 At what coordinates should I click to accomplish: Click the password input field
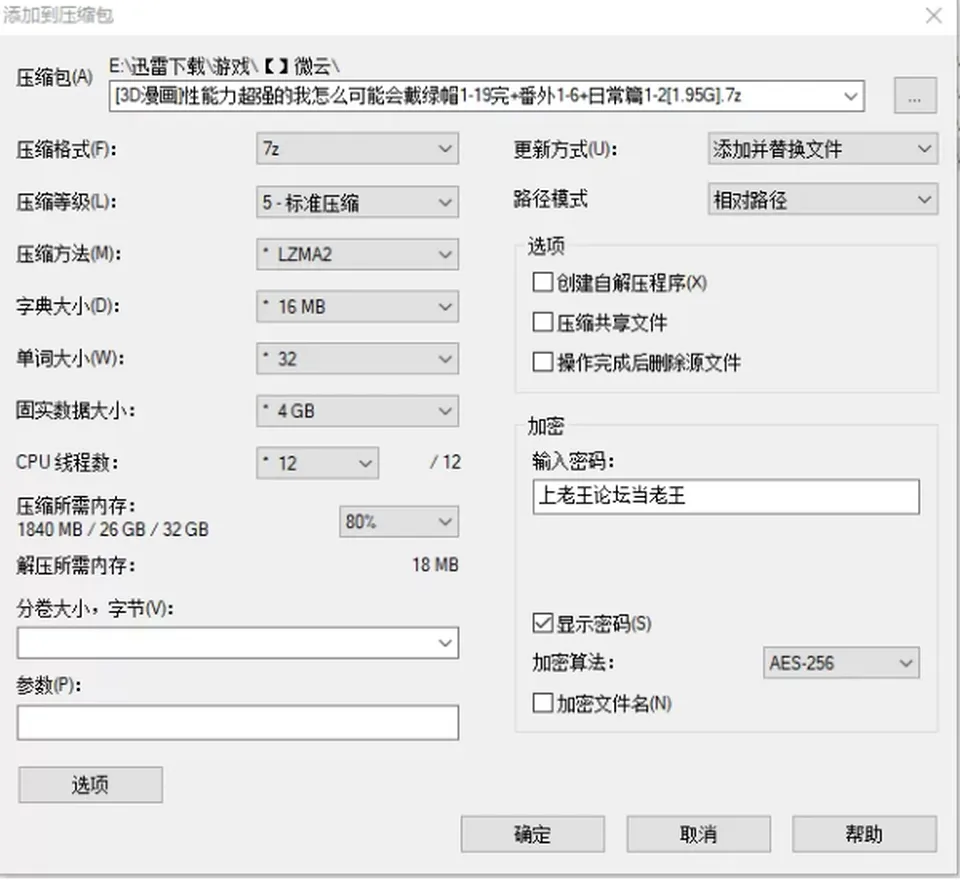click(x=726, y=497)
